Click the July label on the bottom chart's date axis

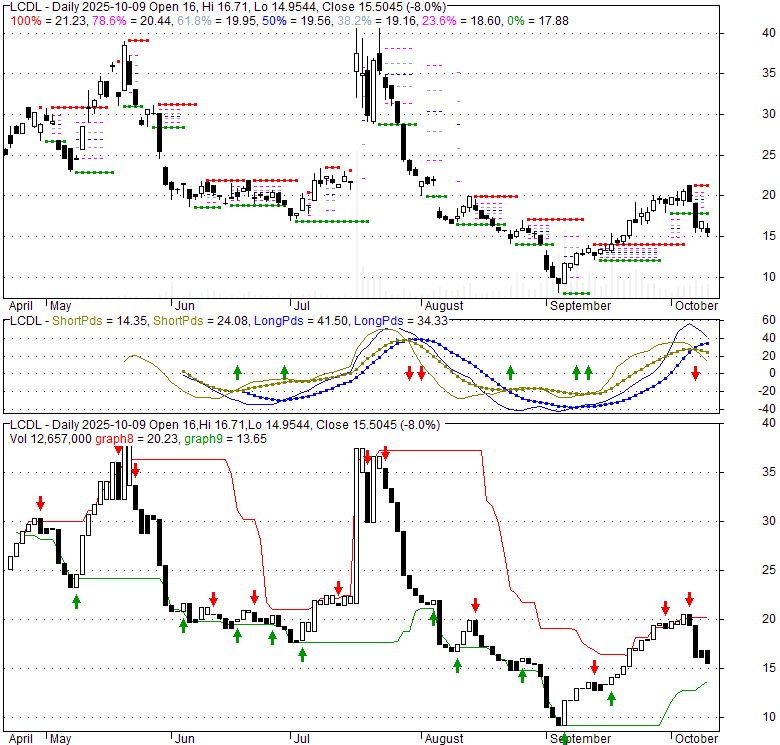[302, 739]
